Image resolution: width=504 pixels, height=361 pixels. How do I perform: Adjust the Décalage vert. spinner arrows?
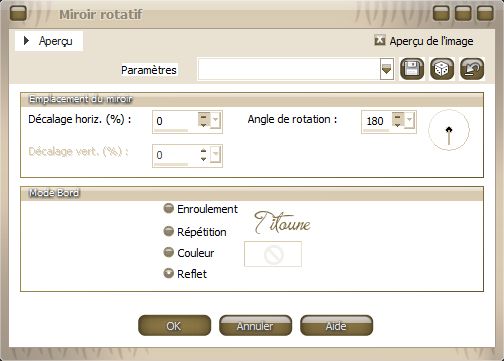click(204, 155)
